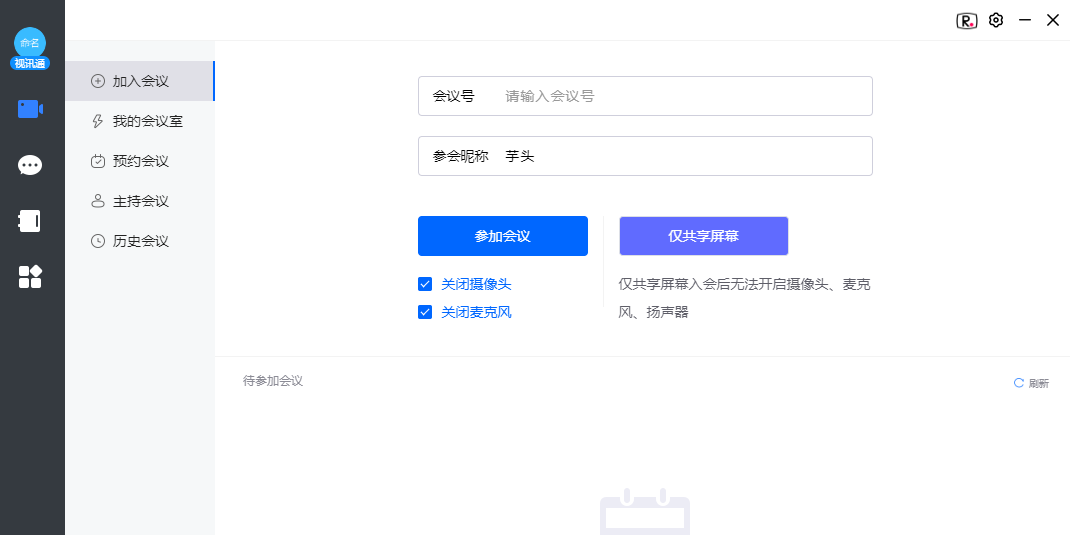Toggle the 关闭麦克风 checkbox
Viewport: 1070px width, 535px height.
click(425, 312)
